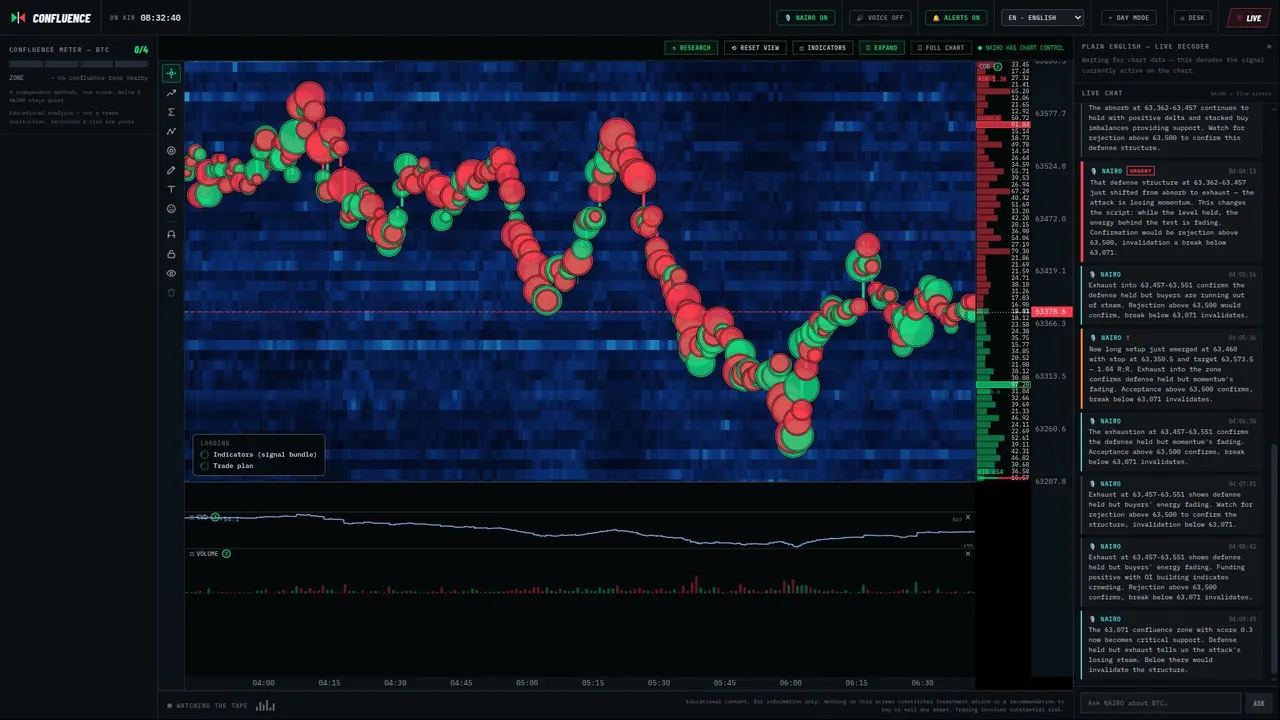
Task: Click the On Air clock 08:32:40
Action: [x=161, y=18]
